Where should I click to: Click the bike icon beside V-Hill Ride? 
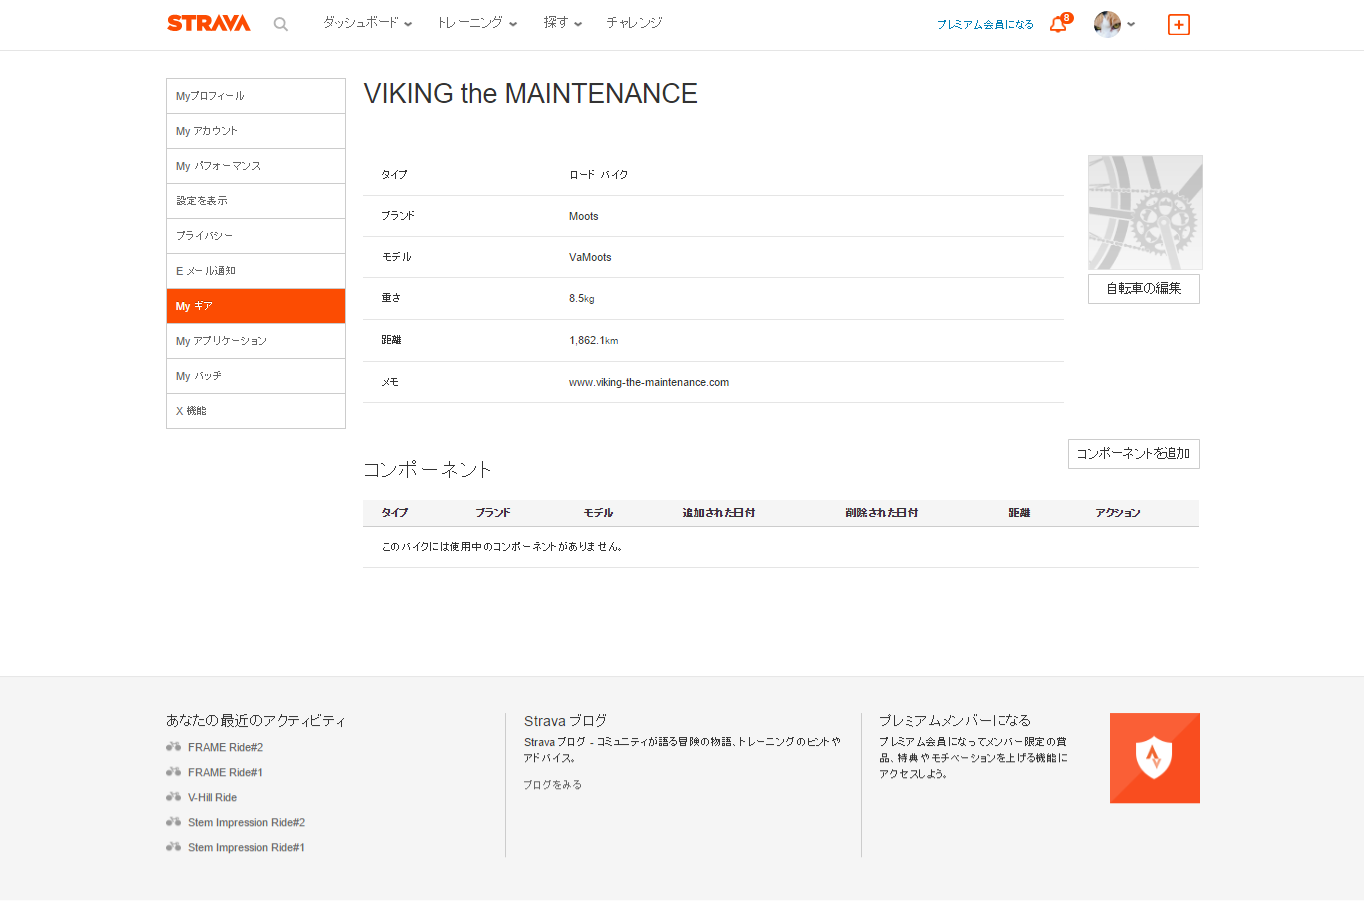coord(174,797)
